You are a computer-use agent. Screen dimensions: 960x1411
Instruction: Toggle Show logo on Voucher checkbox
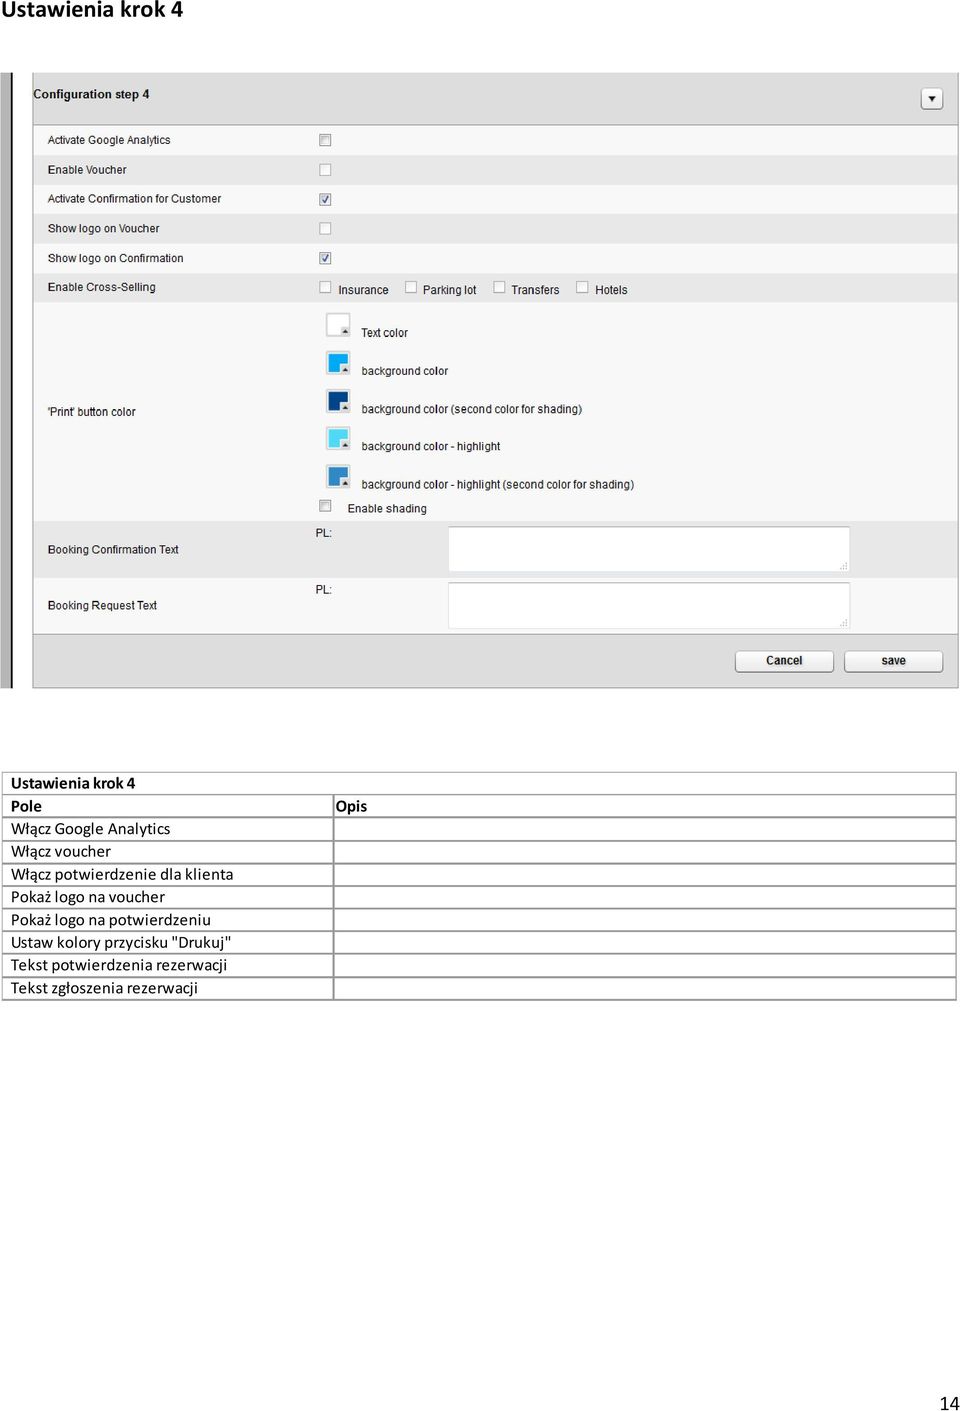[325, 229]
